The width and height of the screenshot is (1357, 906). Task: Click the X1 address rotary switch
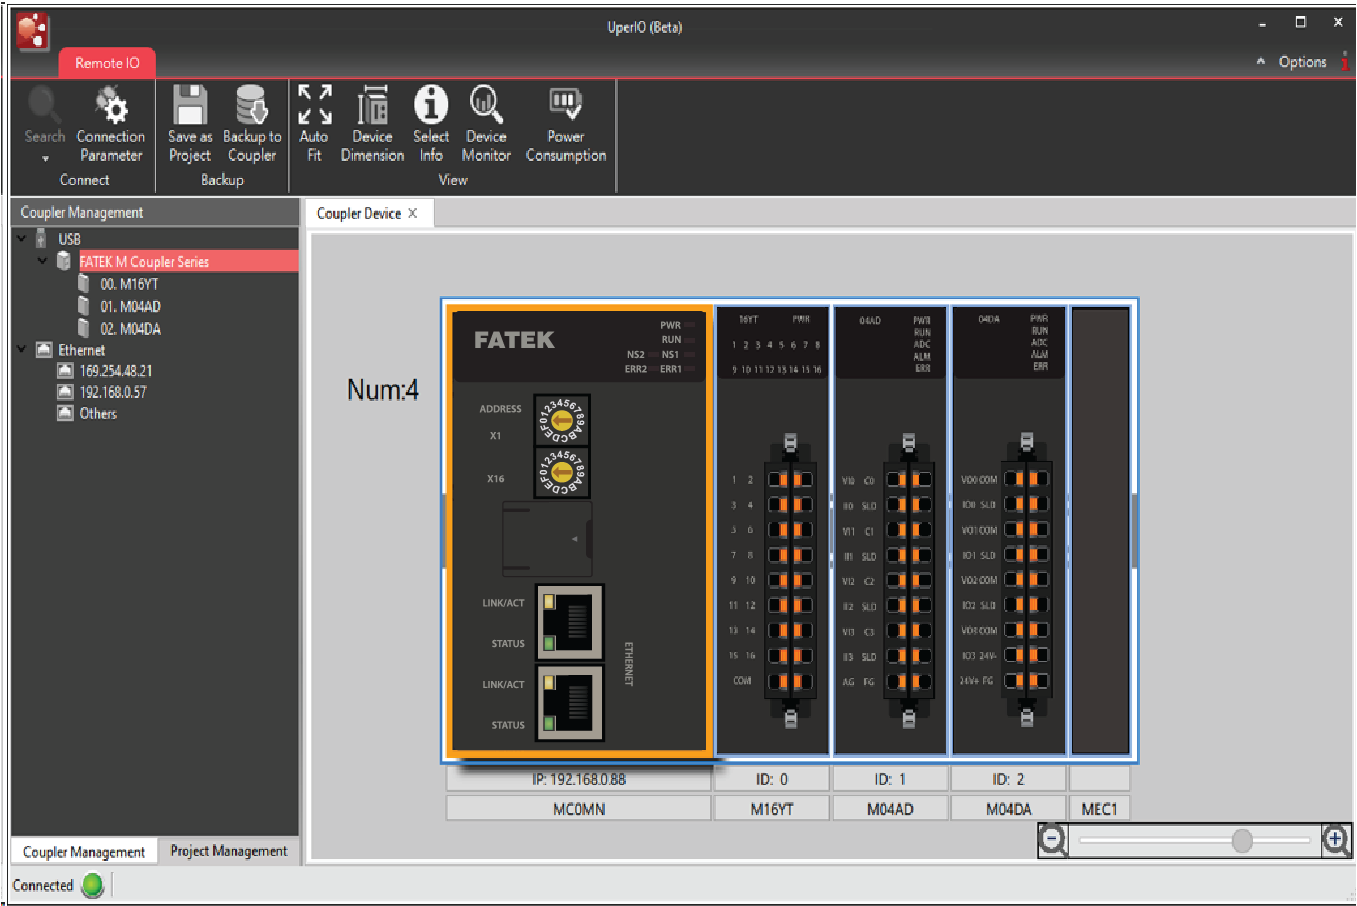tap(561, 420)
